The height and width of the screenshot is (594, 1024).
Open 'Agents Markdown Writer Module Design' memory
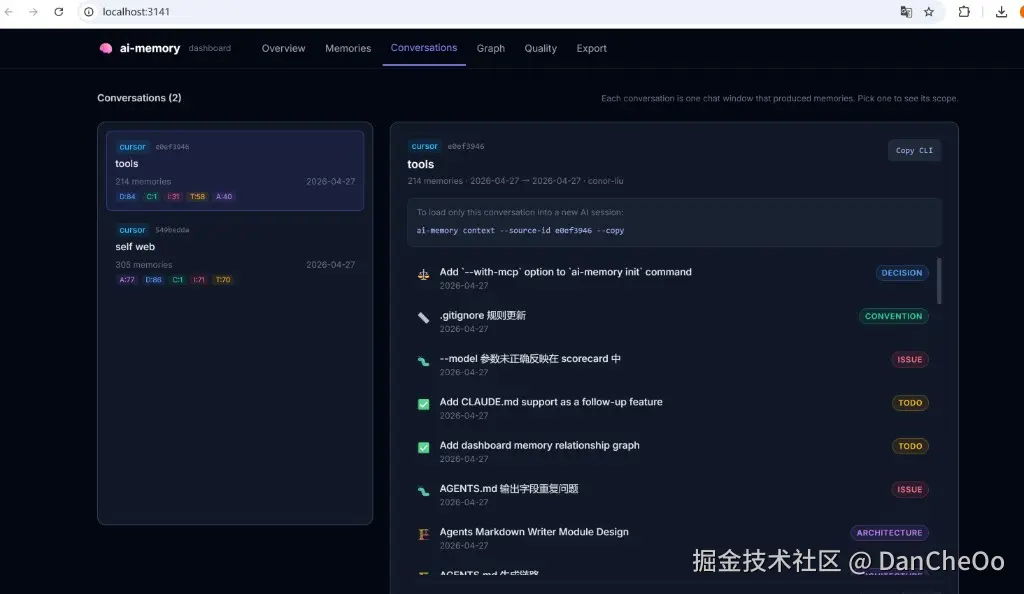(x=534, y=532)
